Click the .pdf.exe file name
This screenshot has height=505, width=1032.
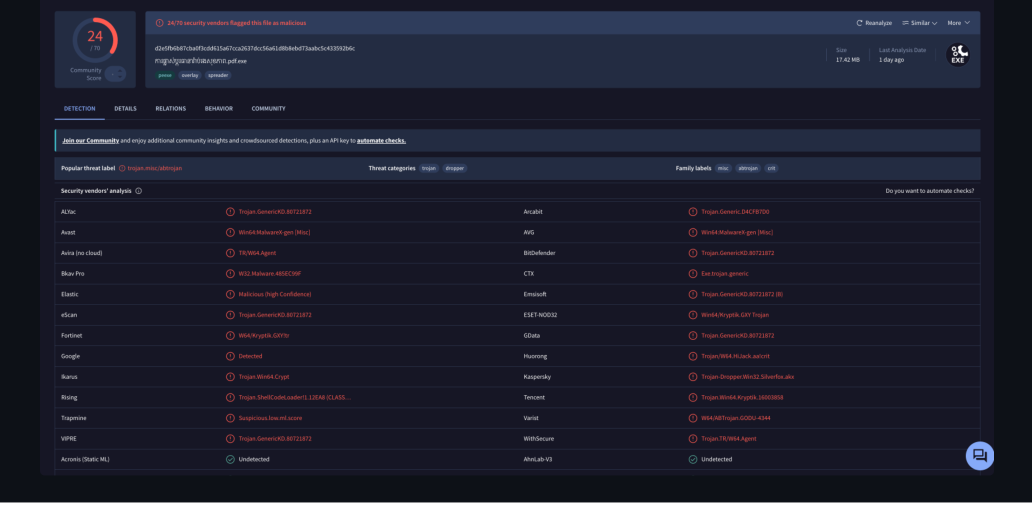coord(201,61)
